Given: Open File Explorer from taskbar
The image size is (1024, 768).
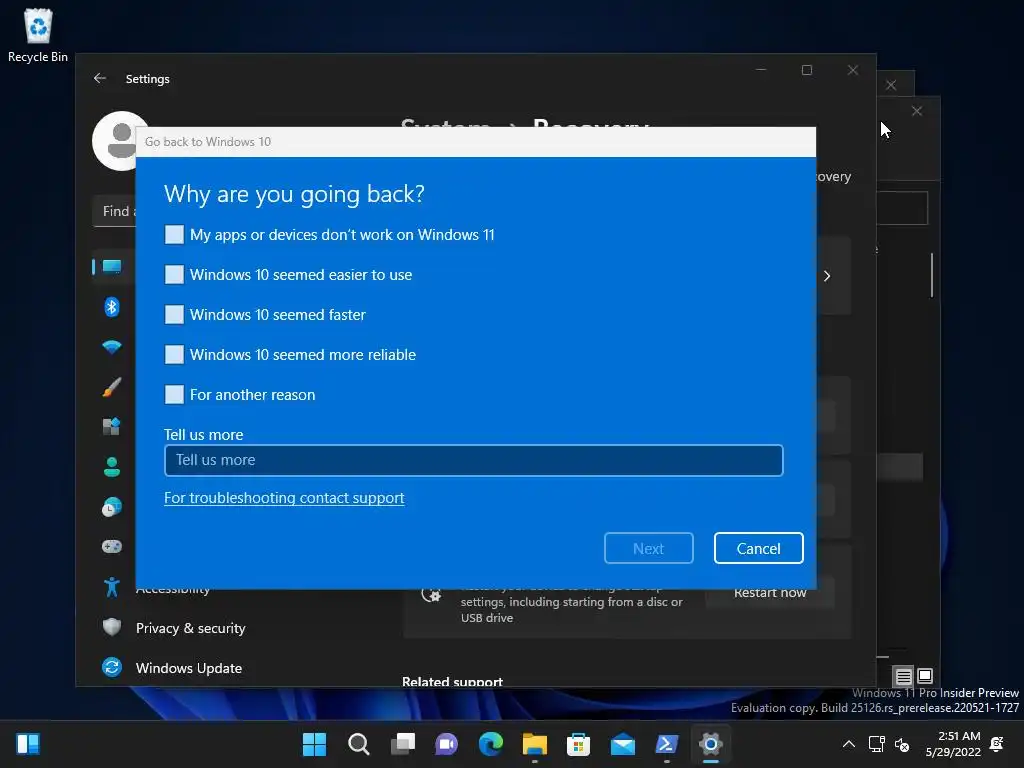Looking at the screenshot, I should pos(534,744).
